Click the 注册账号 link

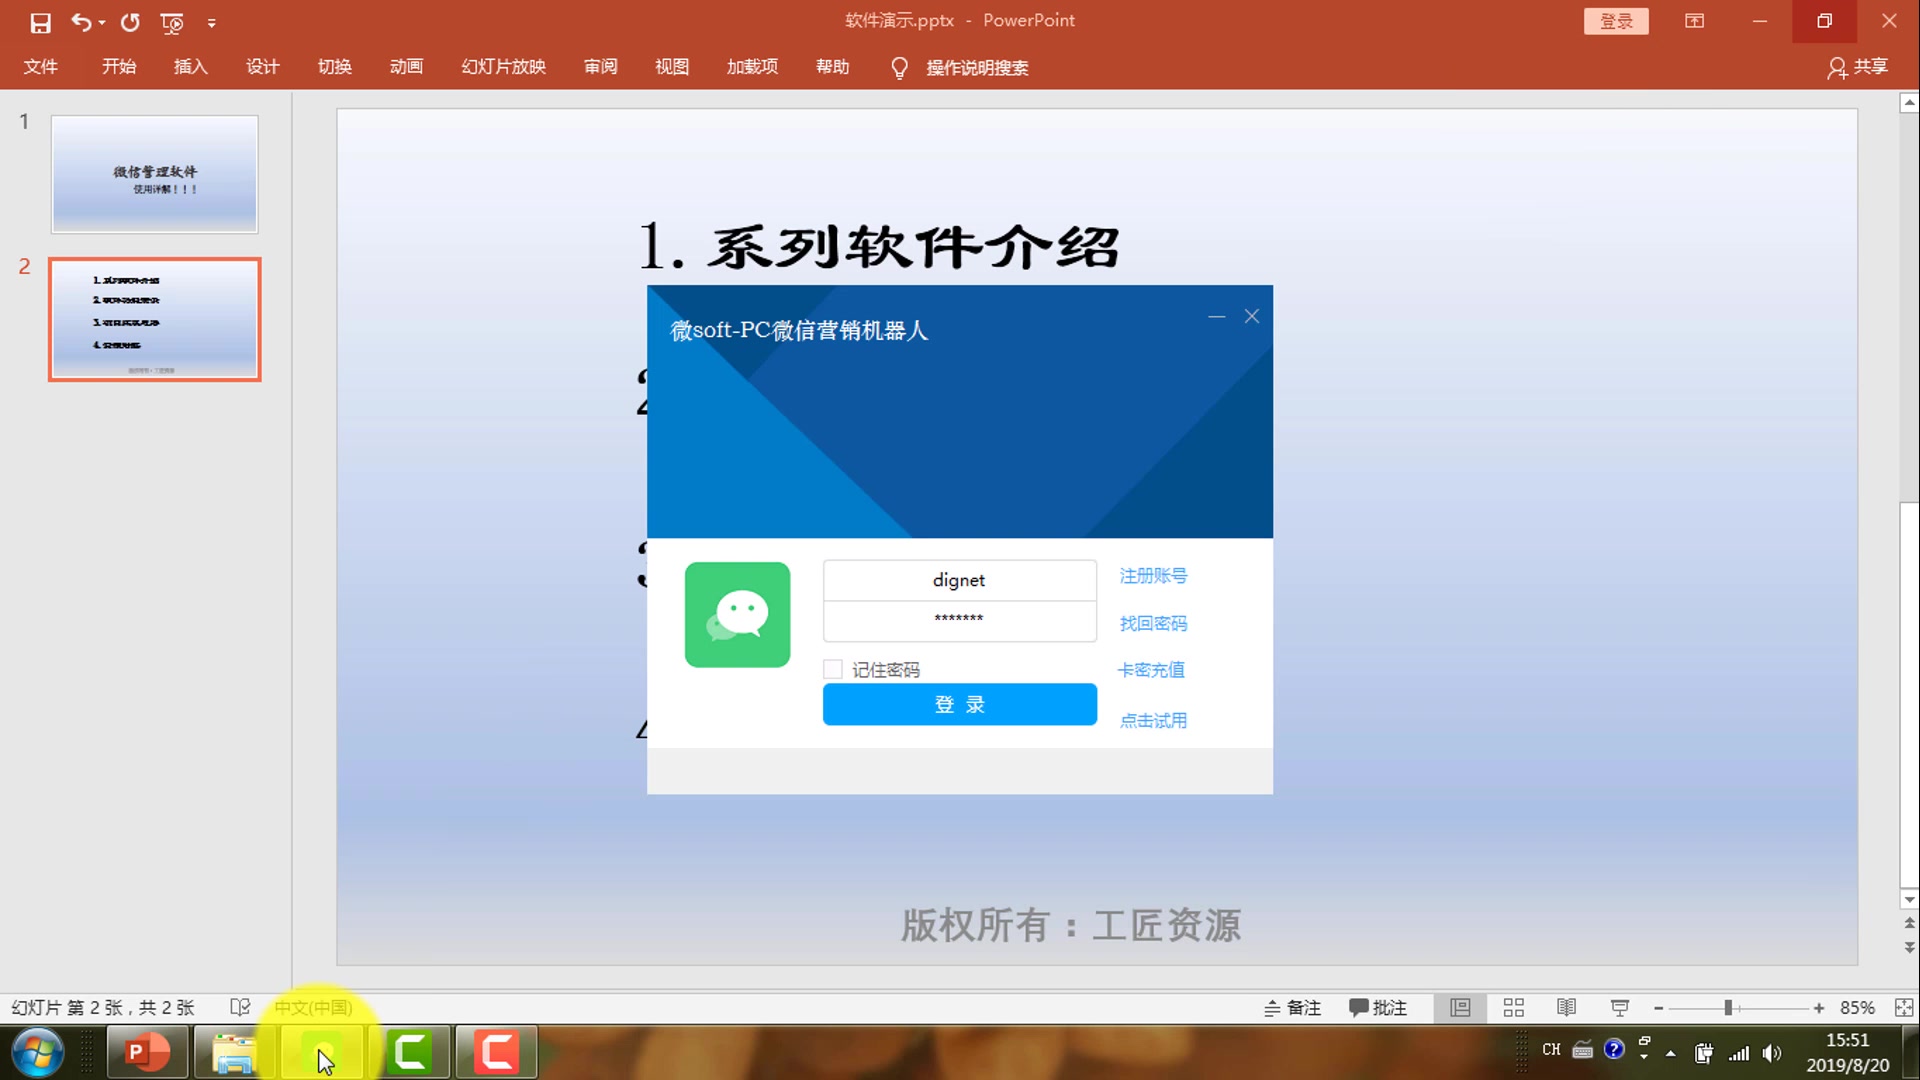tap(1153, 576)
